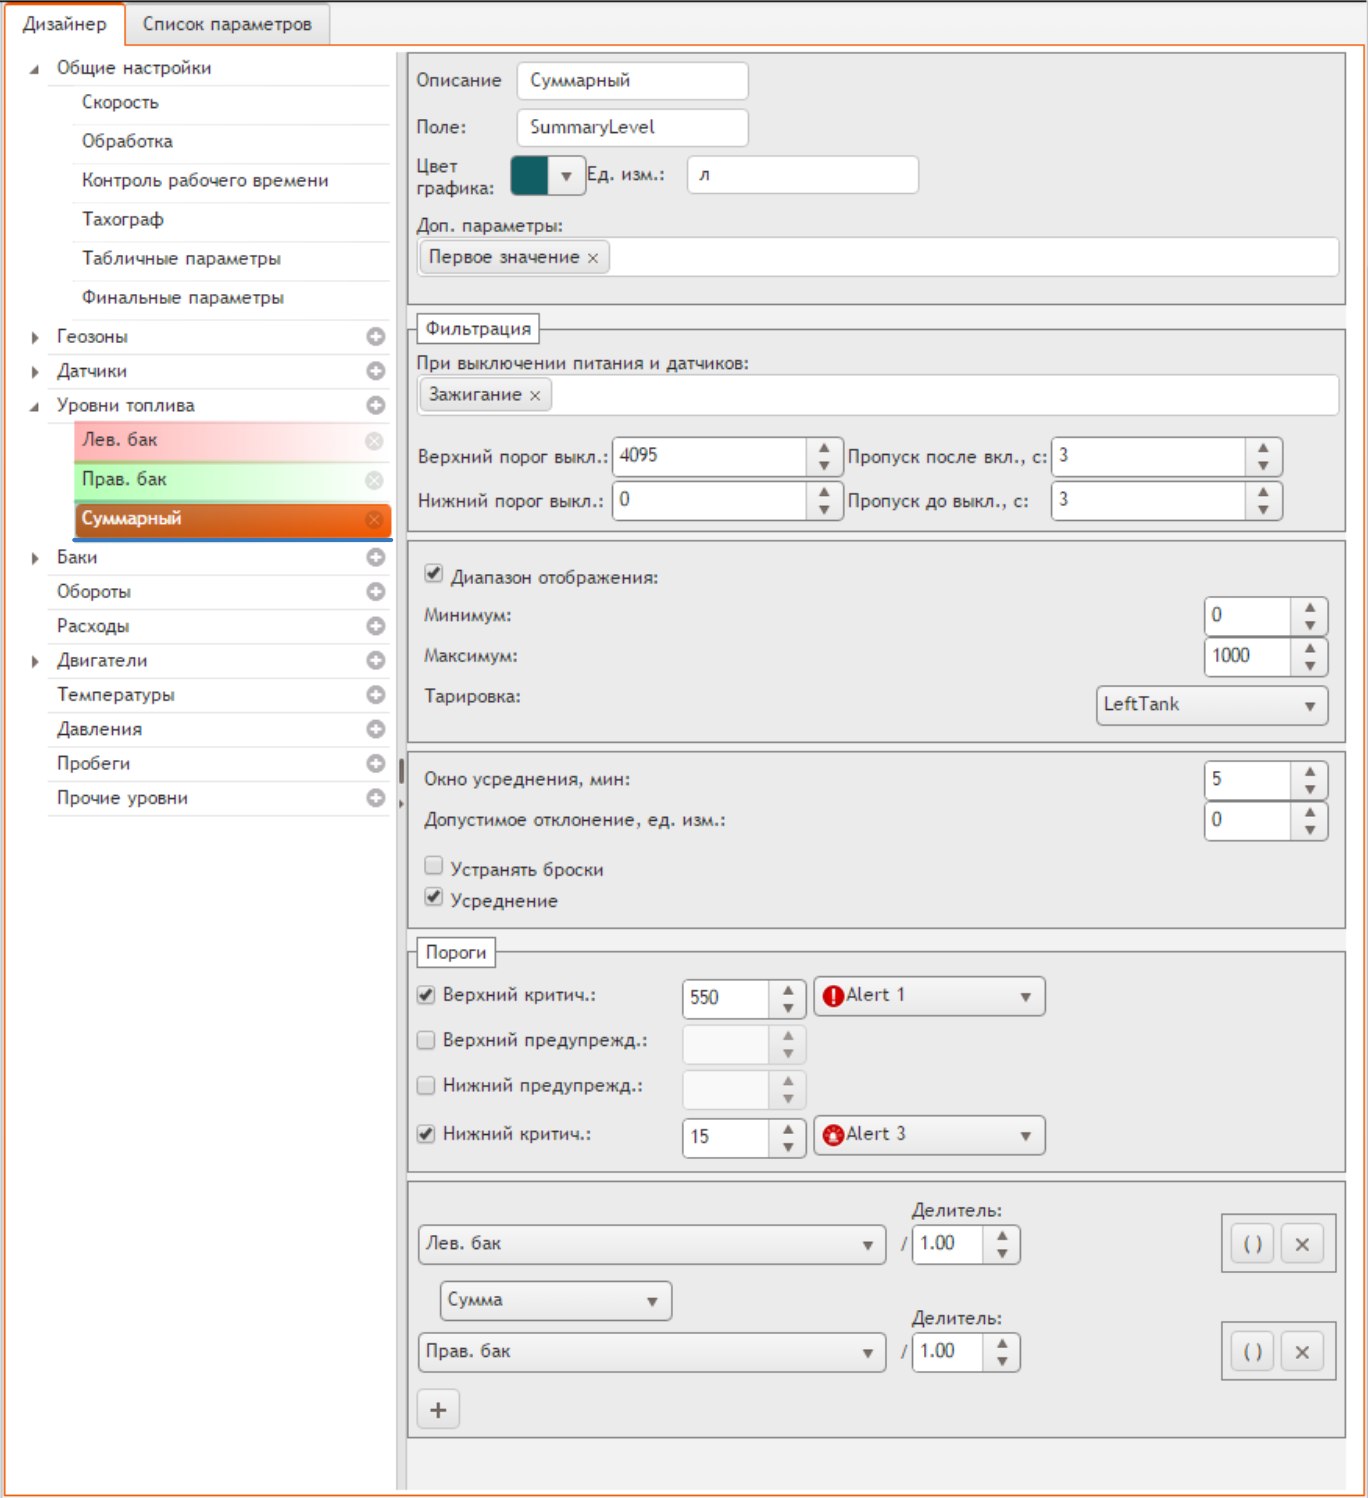Collapse the Общие настройки tree node
Screen dimensions: 1368x1498
[35, 69]
